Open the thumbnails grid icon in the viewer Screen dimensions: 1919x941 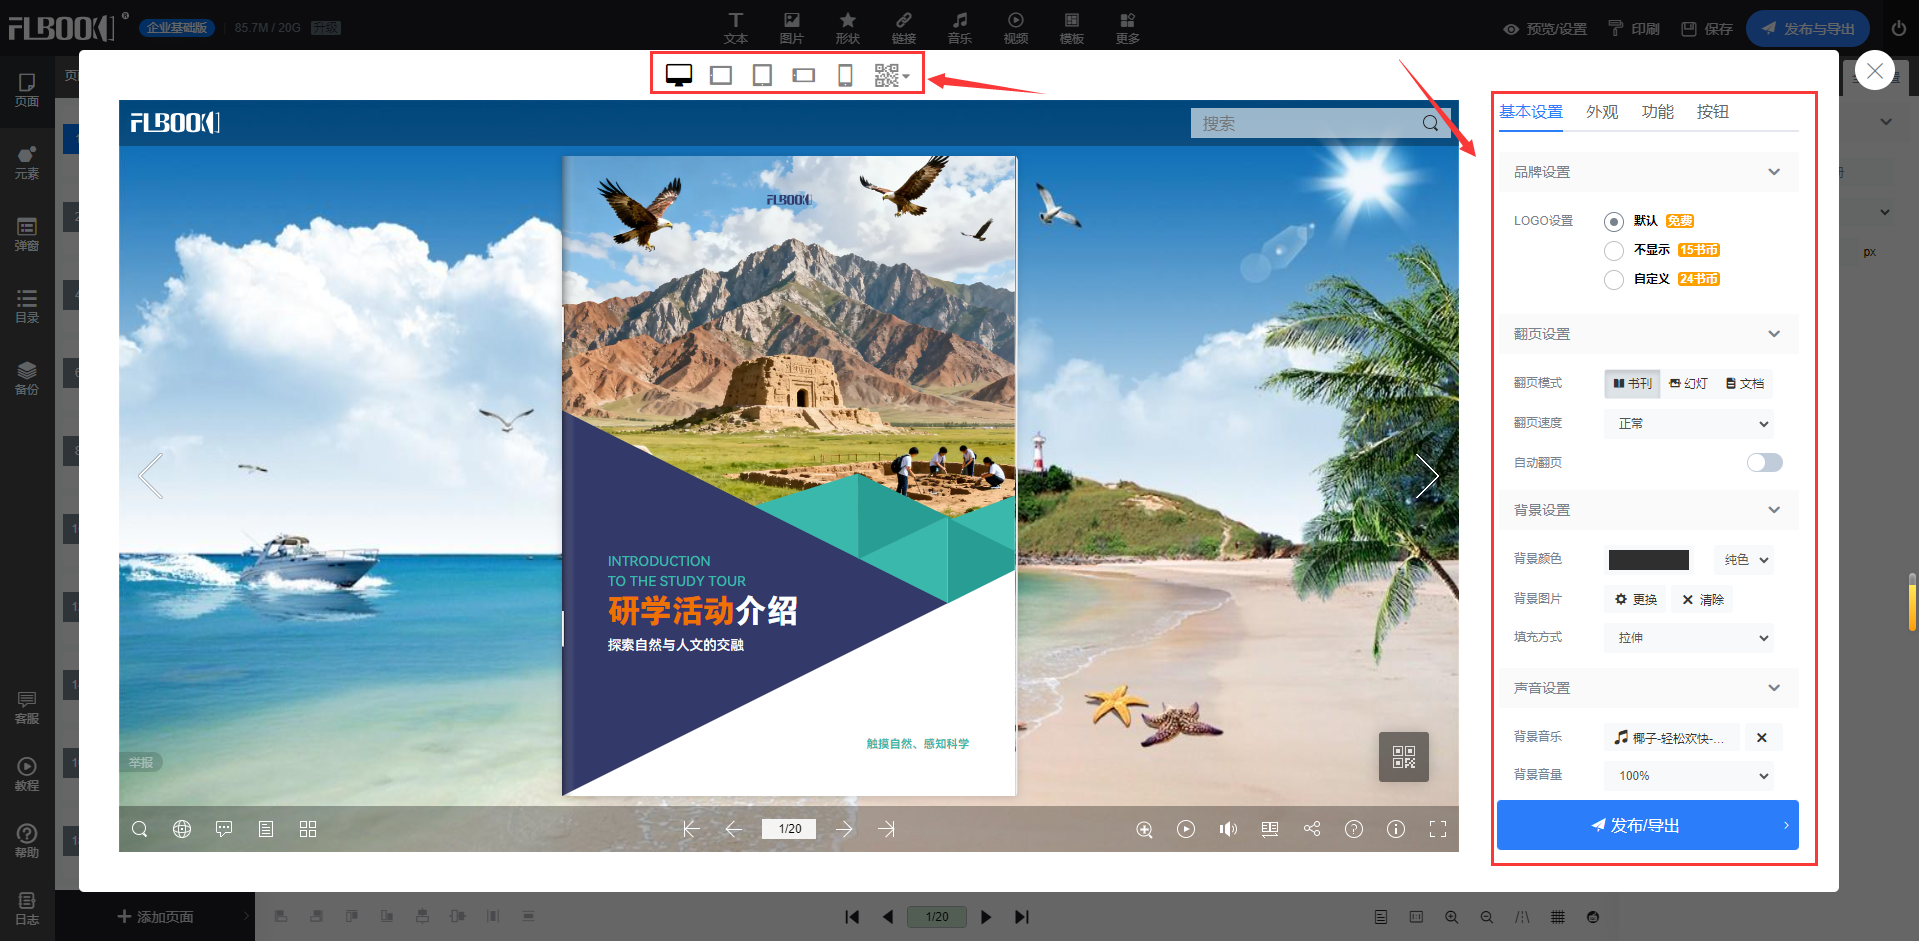[308, 829]
